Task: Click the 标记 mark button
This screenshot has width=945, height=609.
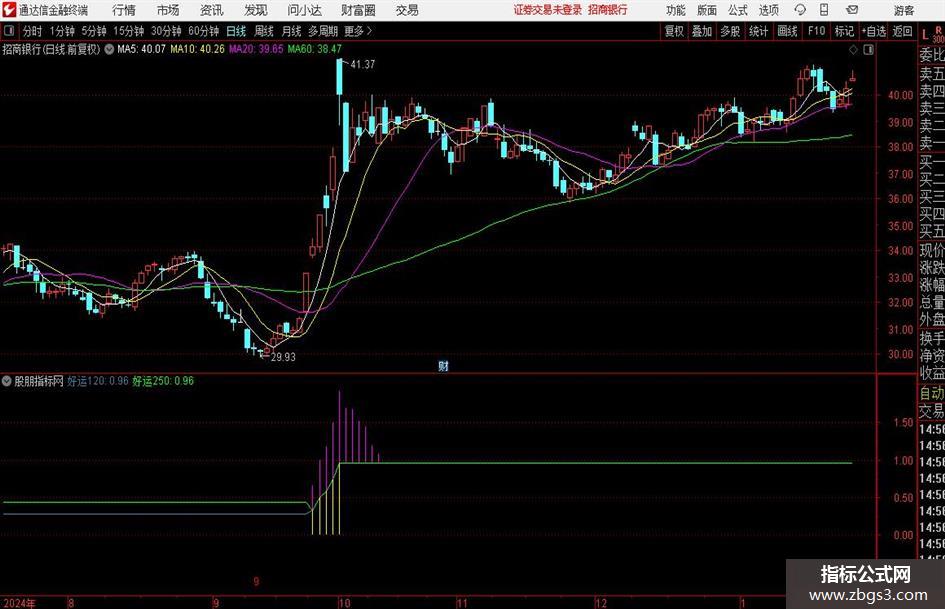Action: tap(844, 31)
